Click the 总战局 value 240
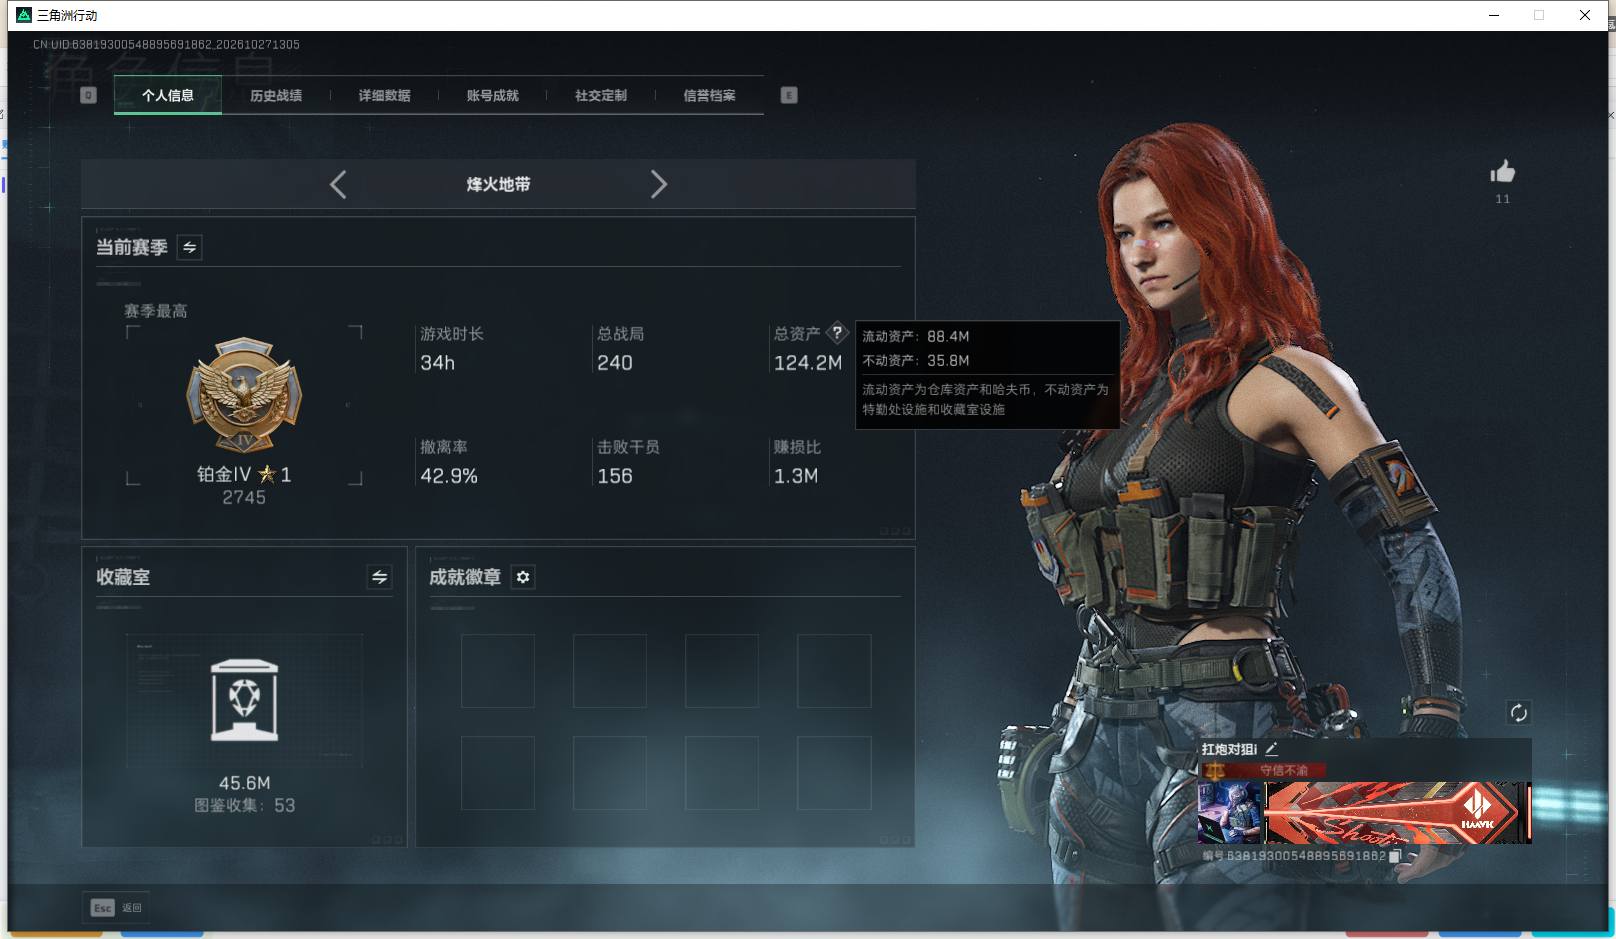This screenshot has width=1616, height=939. [x=615, y=363]
